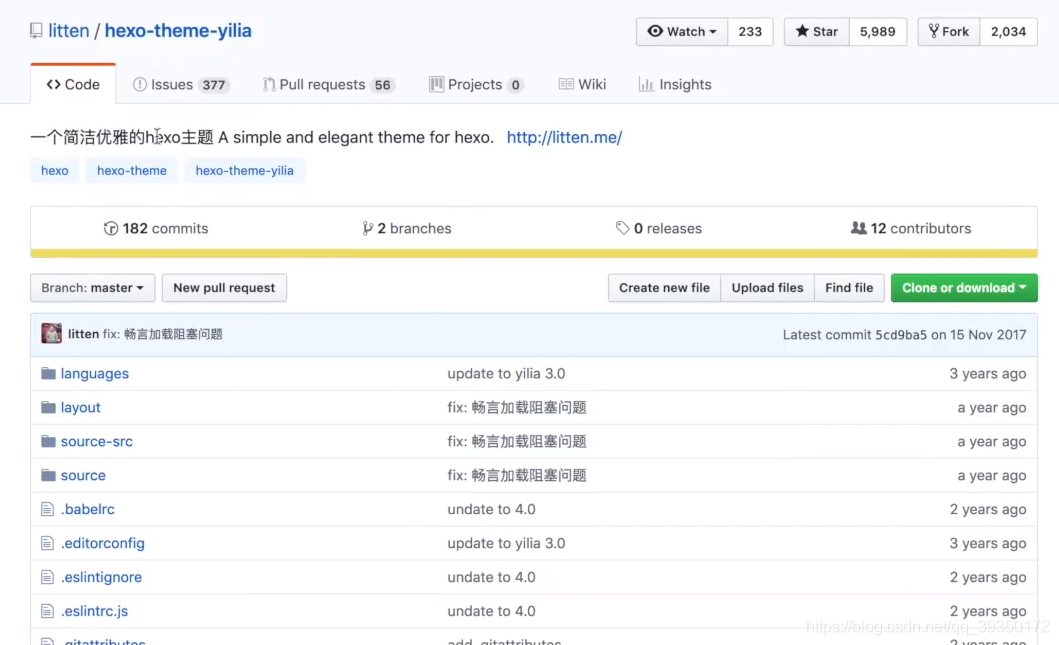Open the .eslintignore file
1059x645 pixels.
click(101, 577)
